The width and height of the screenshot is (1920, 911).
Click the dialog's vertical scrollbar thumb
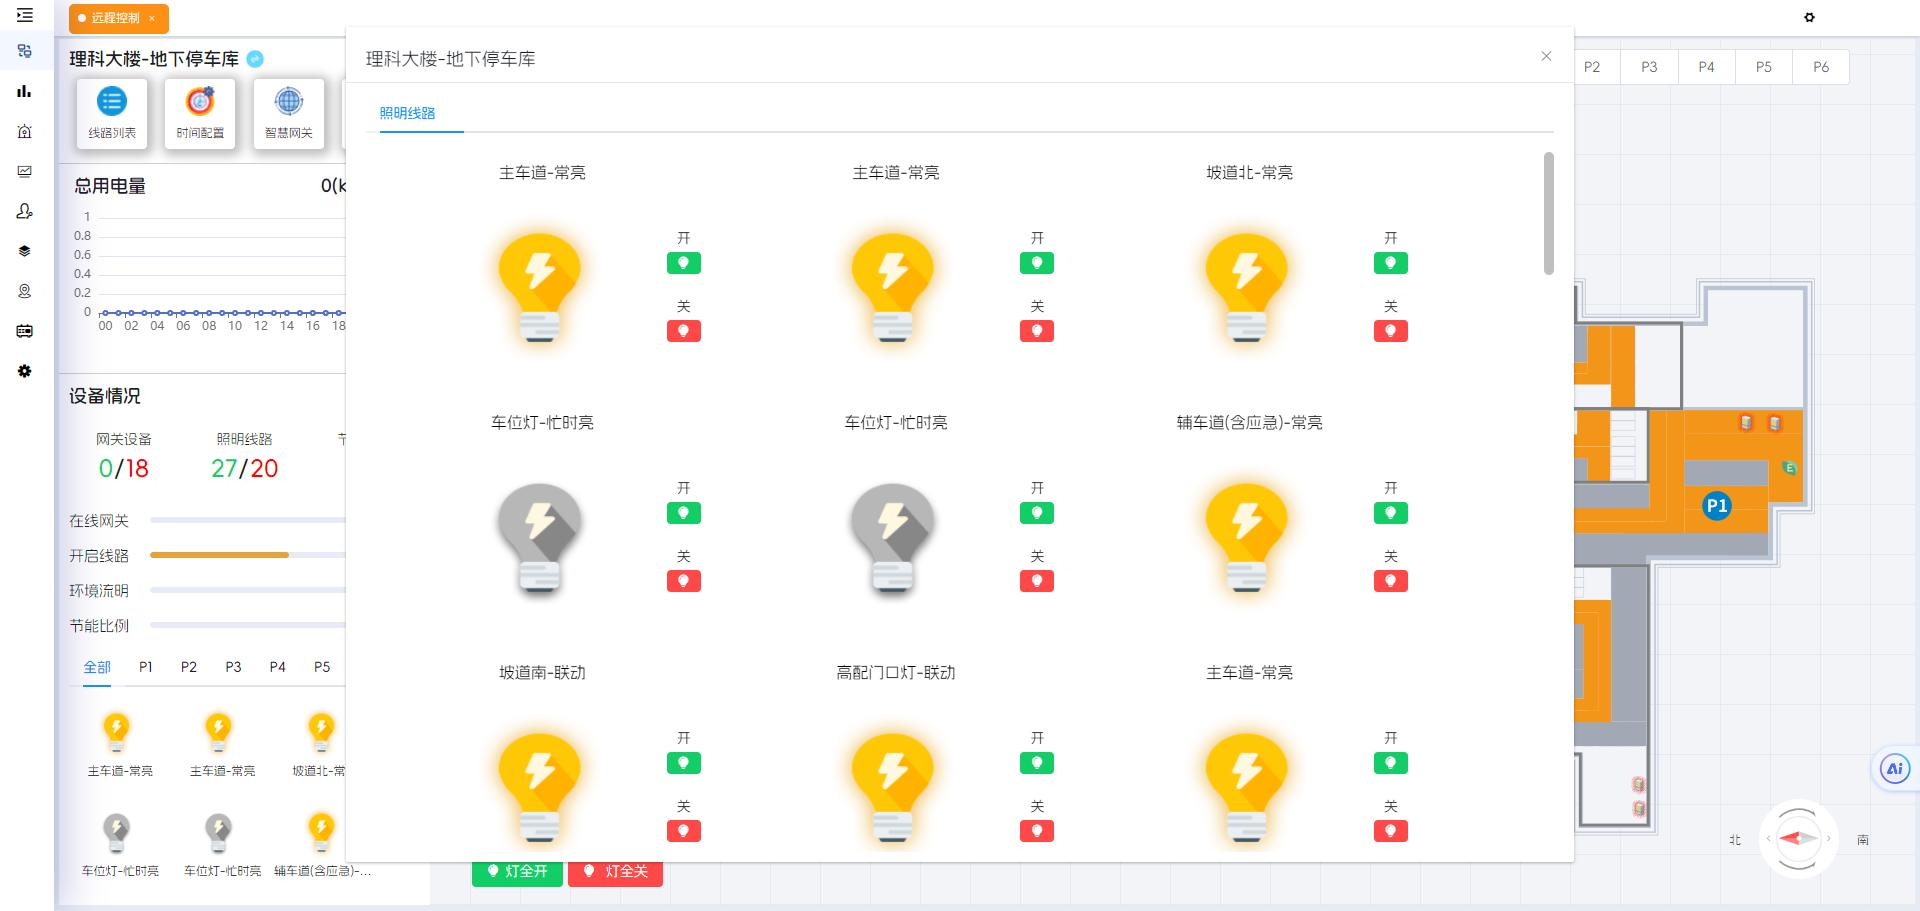pos(1548,213)
